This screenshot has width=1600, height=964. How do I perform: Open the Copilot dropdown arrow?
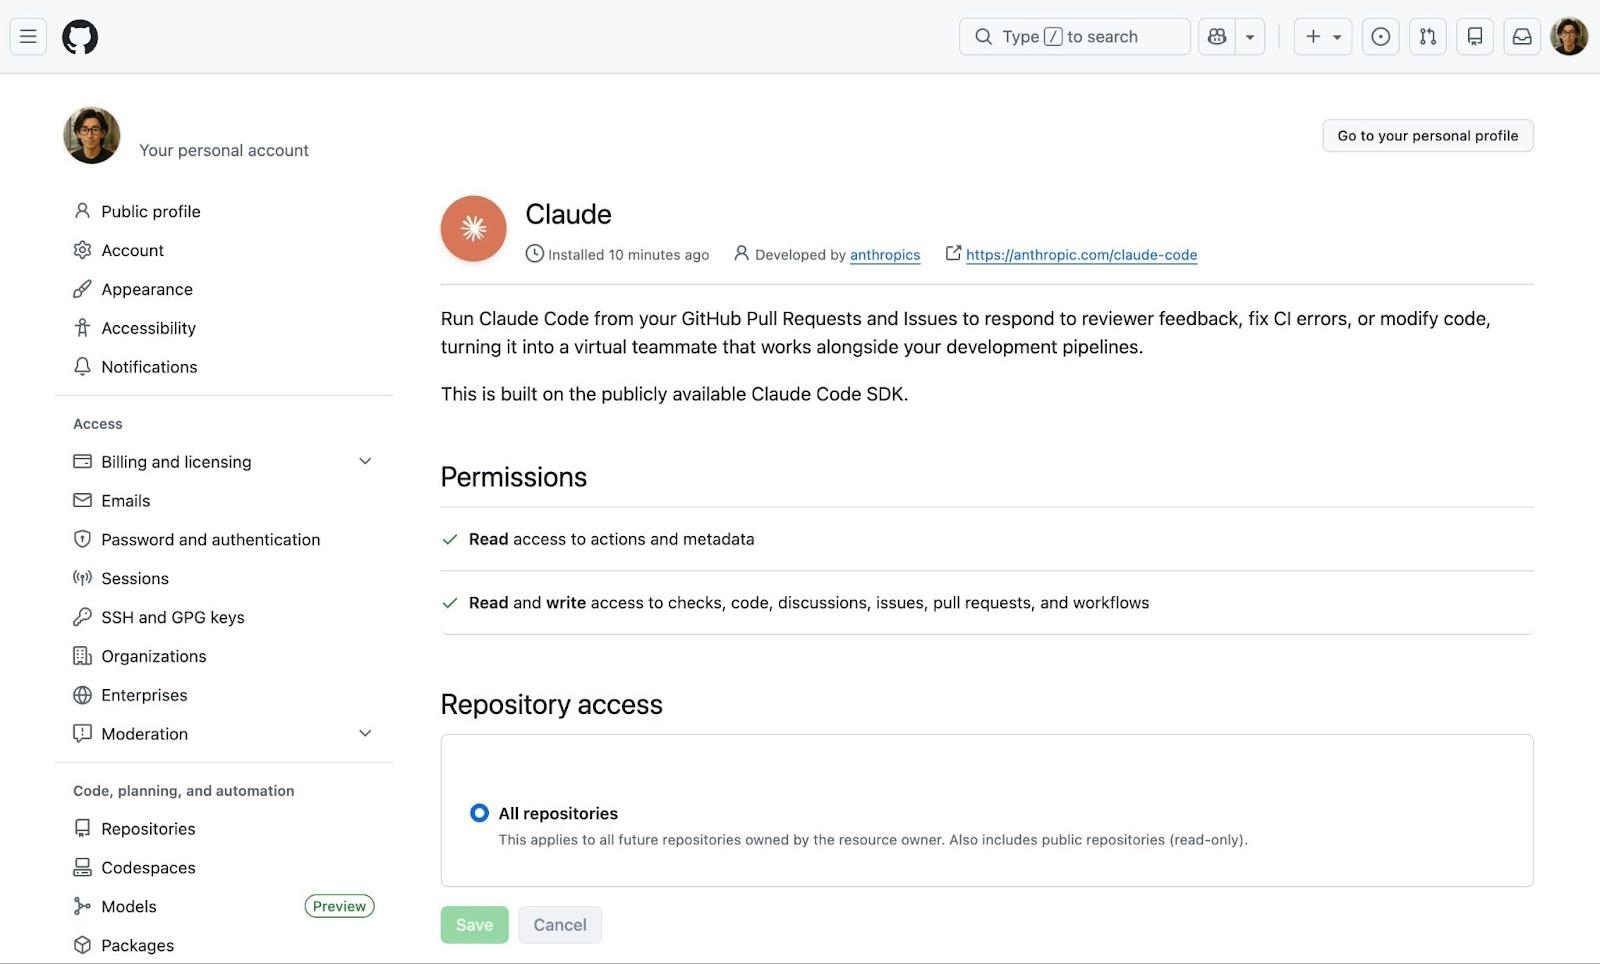click(x=1250, y=37)
